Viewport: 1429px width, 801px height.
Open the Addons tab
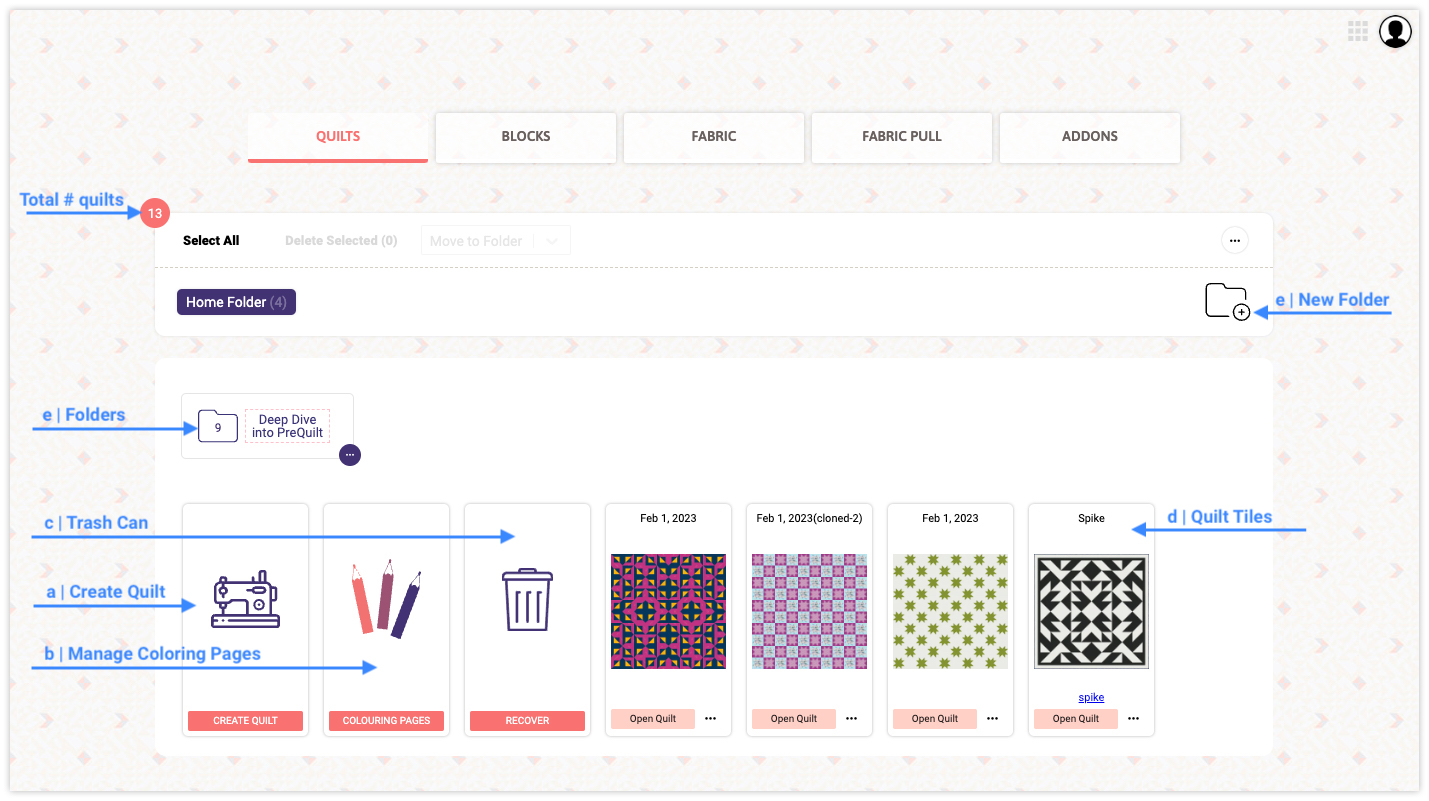[1090, 137]
